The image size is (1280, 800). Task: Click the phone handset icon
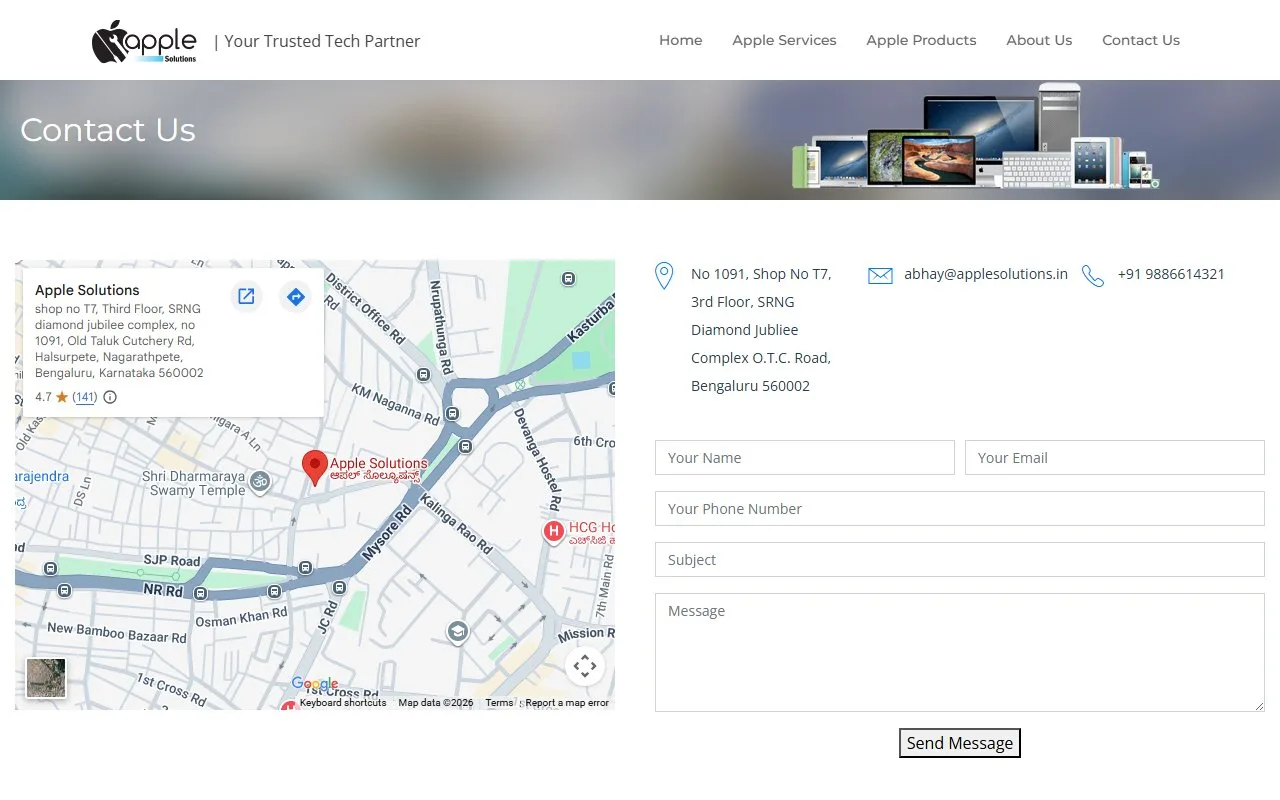1093,276
